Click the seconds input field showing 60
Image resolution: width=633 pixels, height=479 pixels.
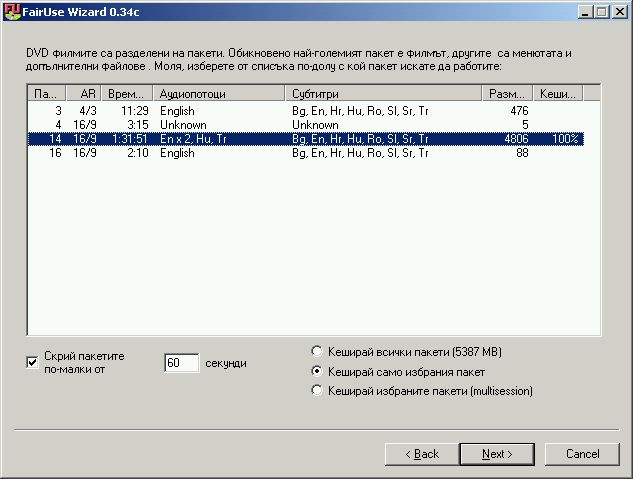click(182, 362)
